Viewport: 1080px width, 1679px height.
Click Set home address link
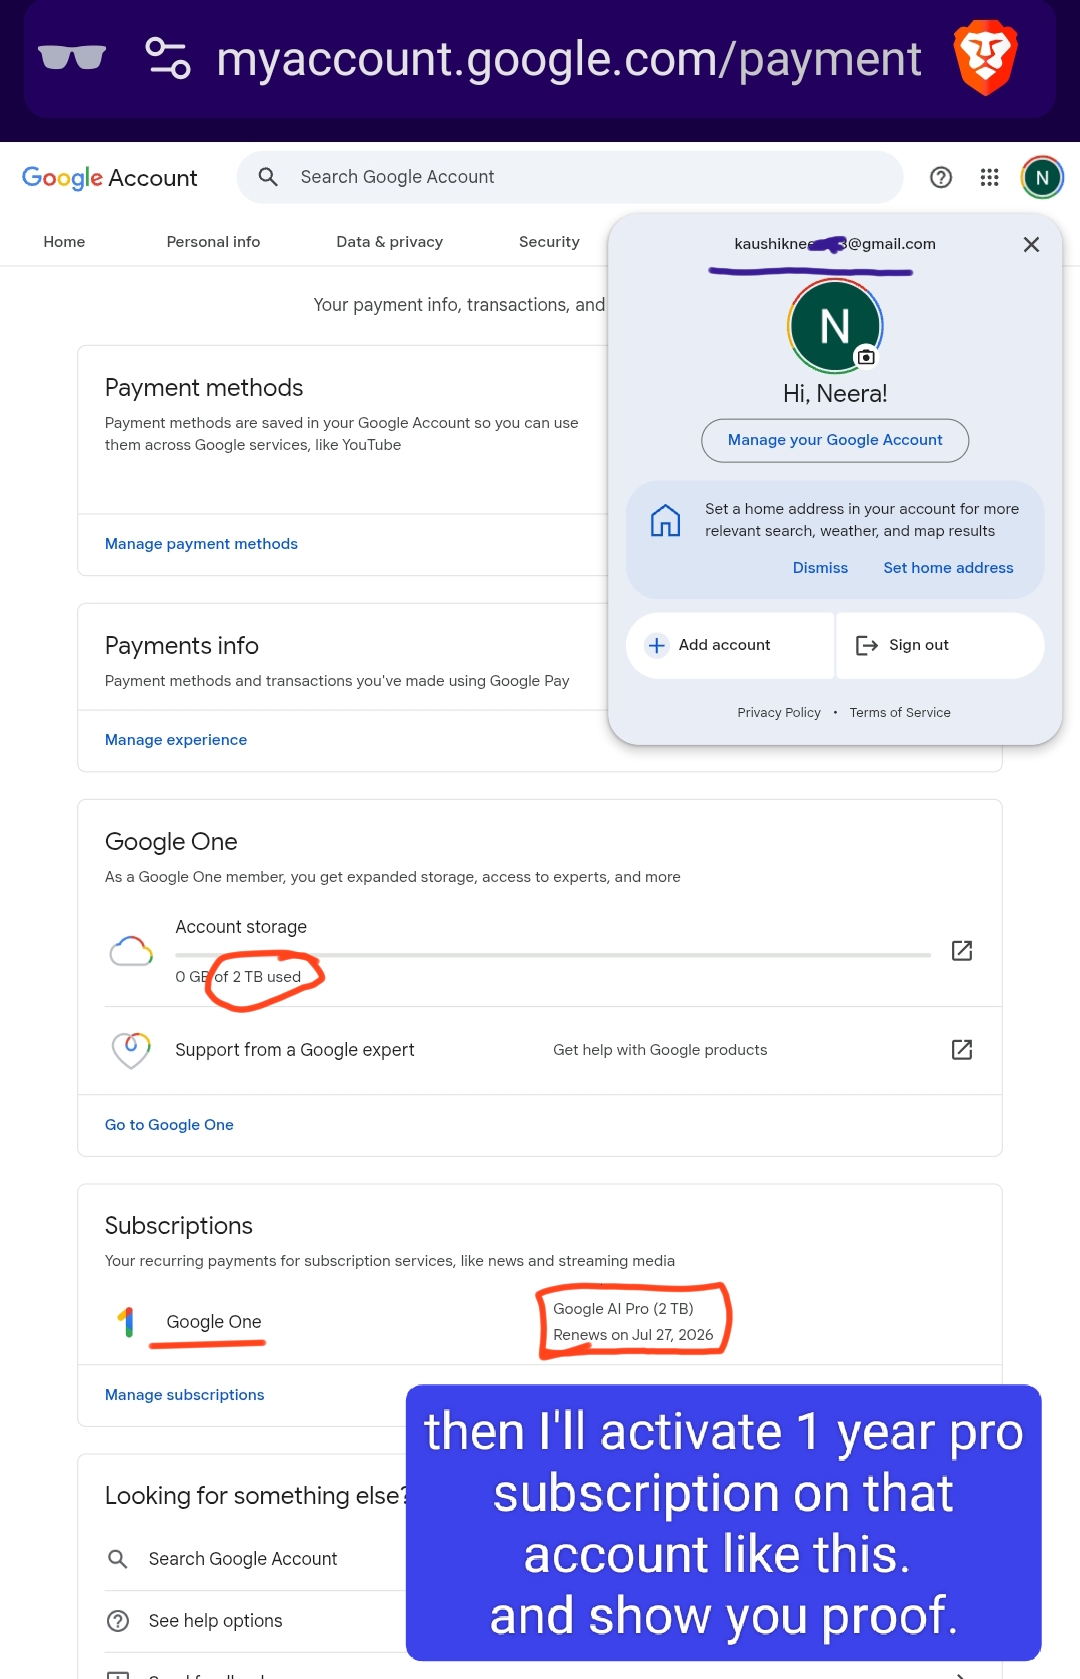[x=948, y=568]
